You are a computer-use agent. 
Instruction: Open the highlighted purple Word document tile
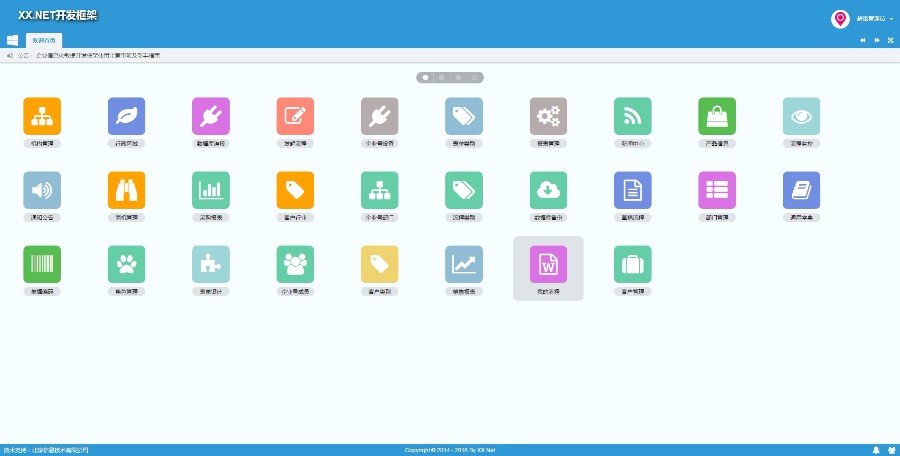click(548, 264)
